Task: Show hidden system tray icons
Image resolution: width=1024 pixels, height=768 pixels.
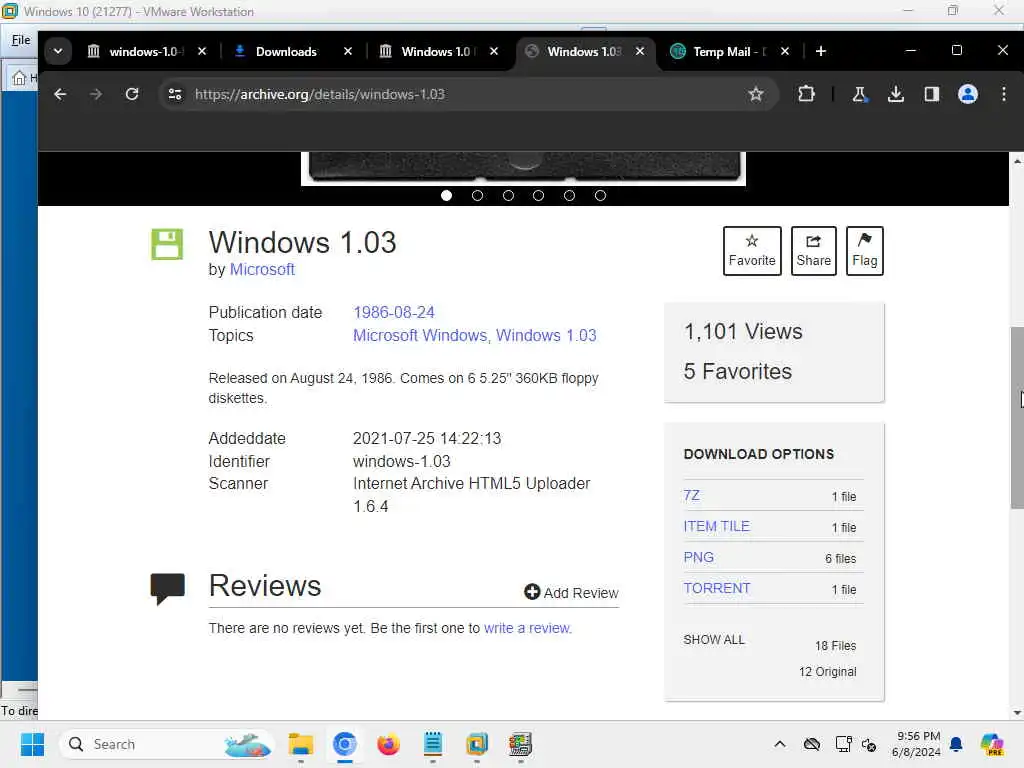Action: coord(780,744)
